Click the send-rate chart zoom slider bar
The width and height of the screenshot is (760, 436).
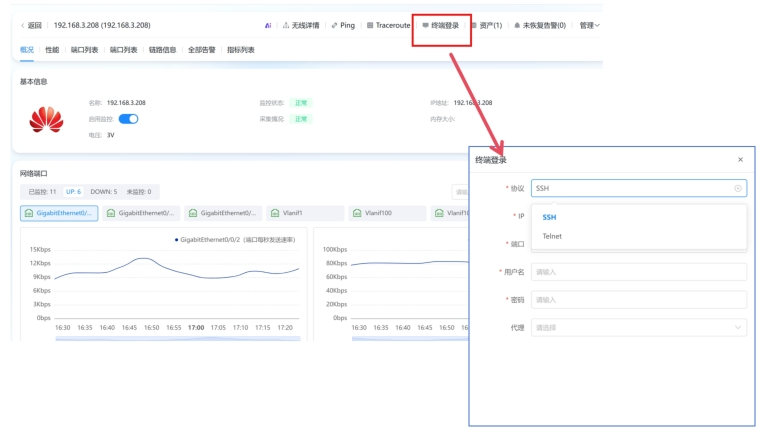pyautogui.click(x=178, y=339)
